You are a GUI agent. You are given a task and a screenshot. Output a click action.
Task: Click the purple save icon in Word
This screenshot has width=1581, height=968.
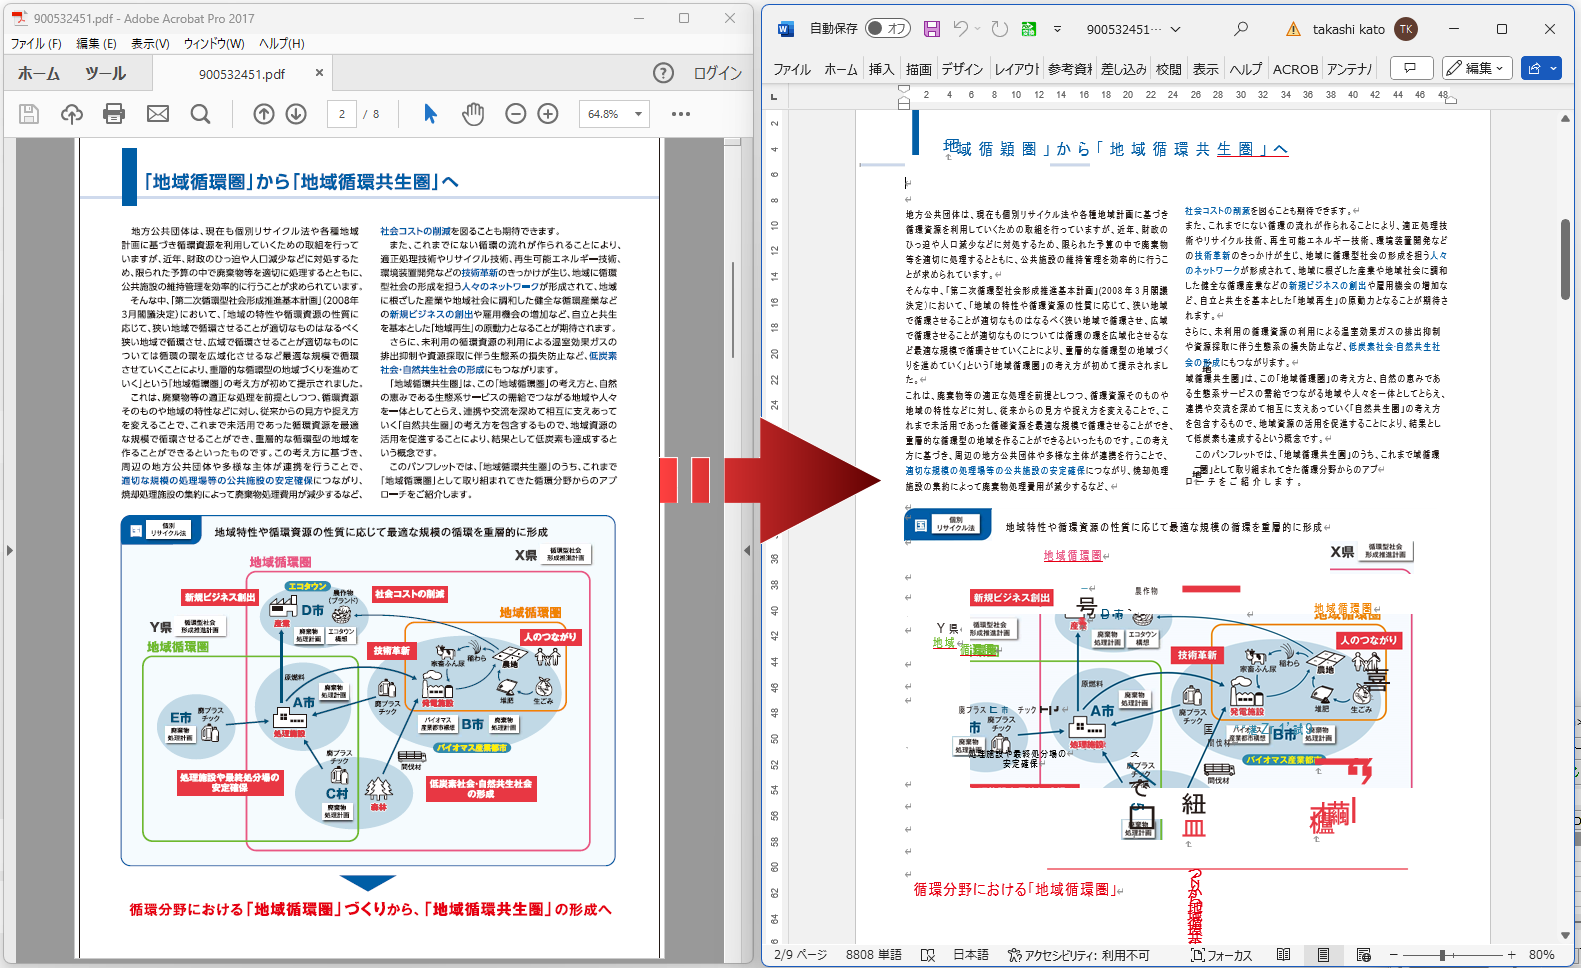click(931, 29)
